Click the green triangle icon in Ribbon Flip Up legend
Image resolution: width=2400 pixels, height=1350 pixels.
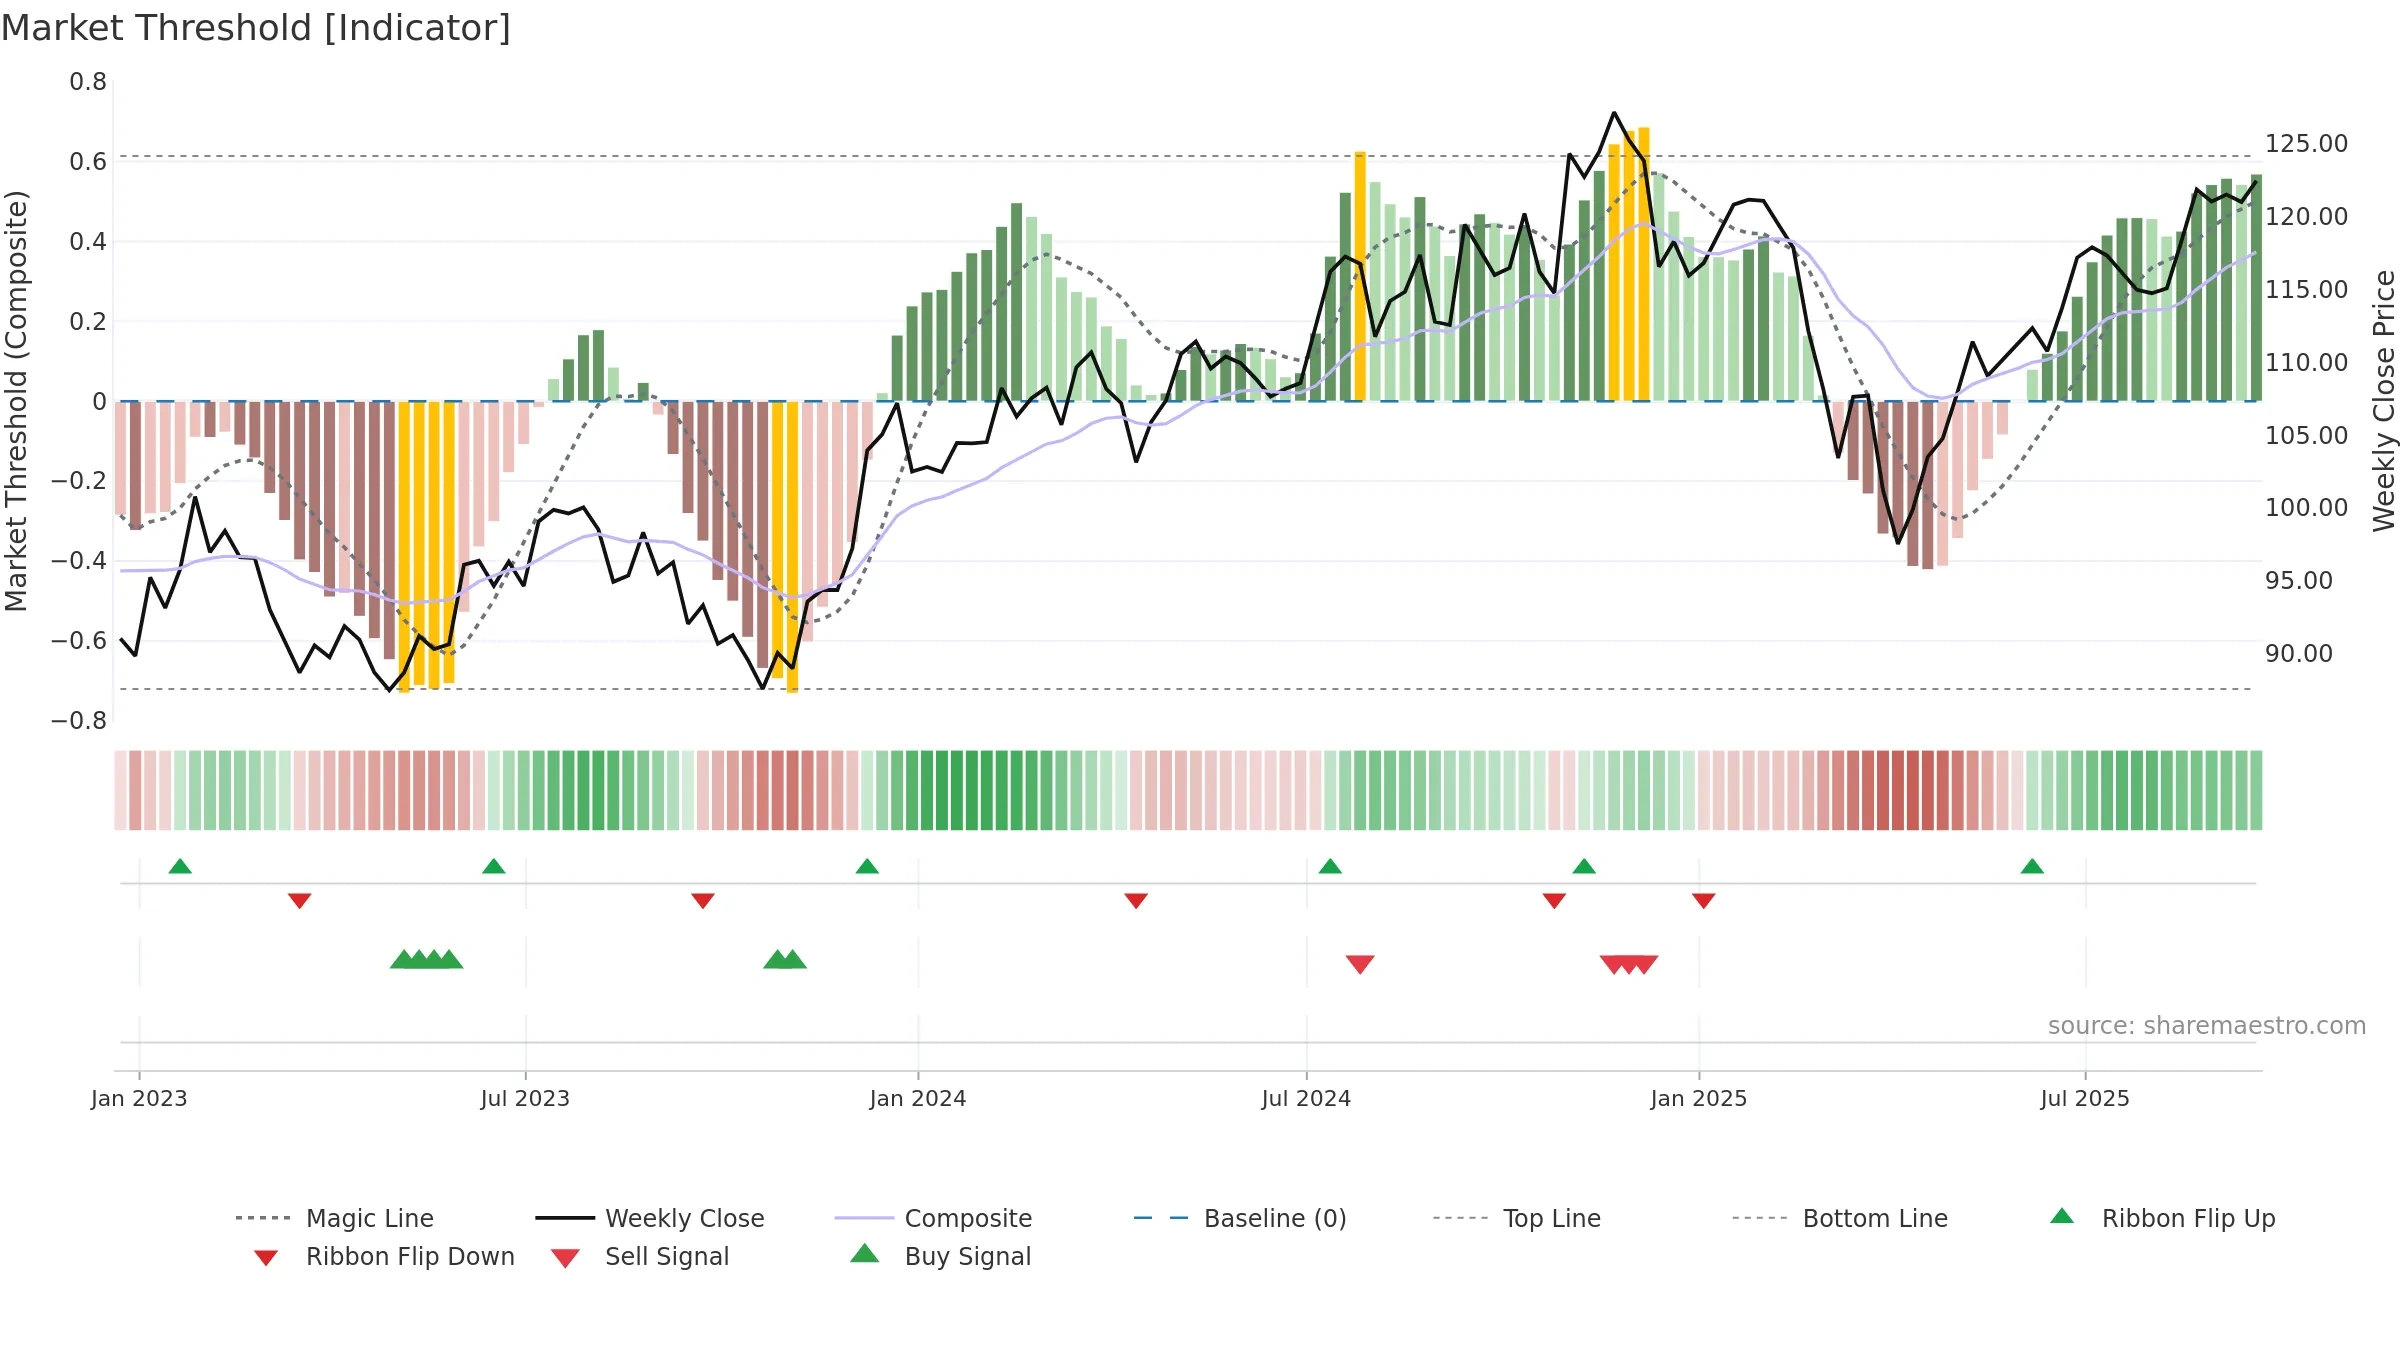(2062, 1216)
